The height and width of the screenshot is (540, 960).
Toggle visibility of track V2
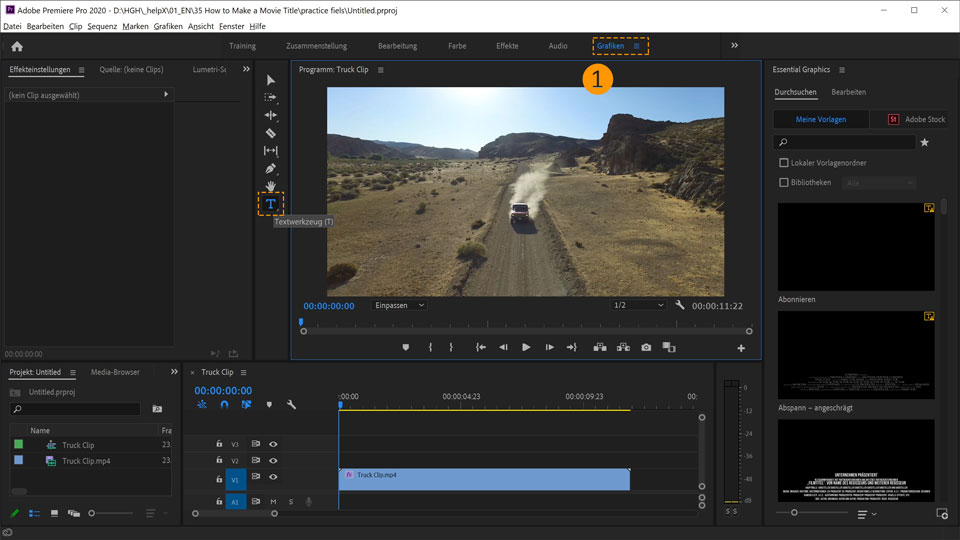(273, 461)
